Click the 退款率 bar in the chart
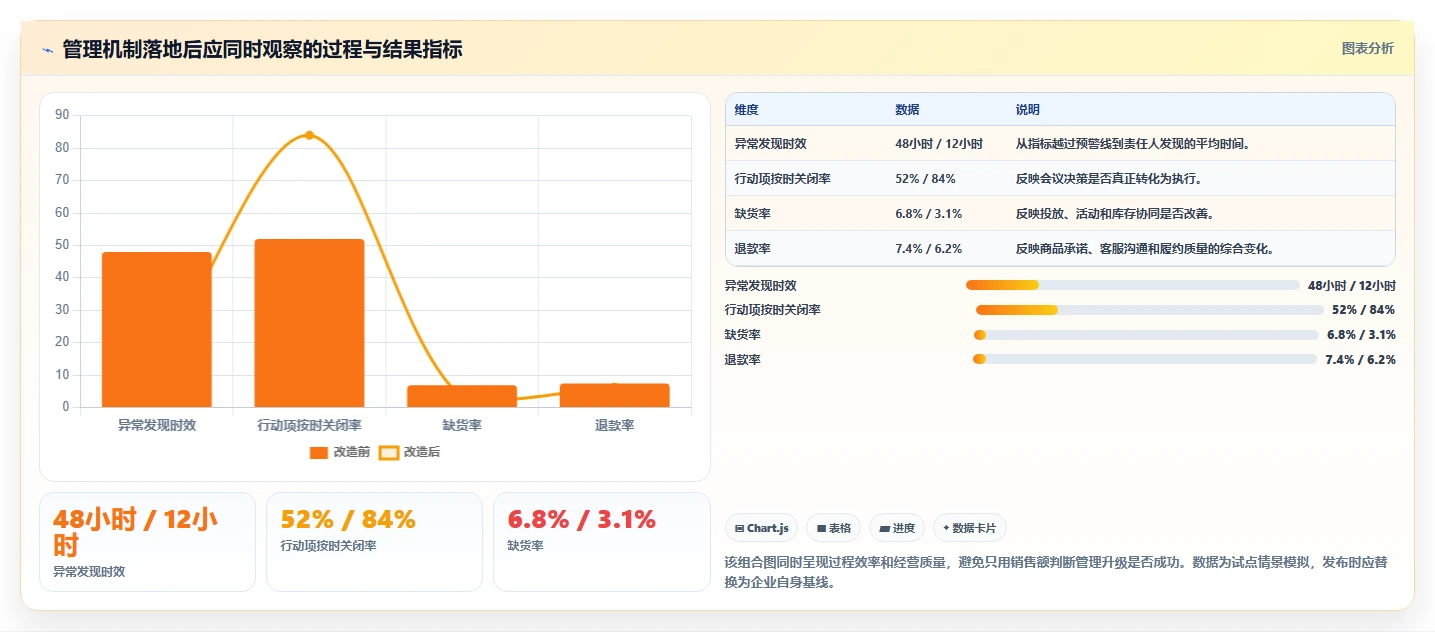The width and height of the screenshot is (1435, 632). point(614,395)
